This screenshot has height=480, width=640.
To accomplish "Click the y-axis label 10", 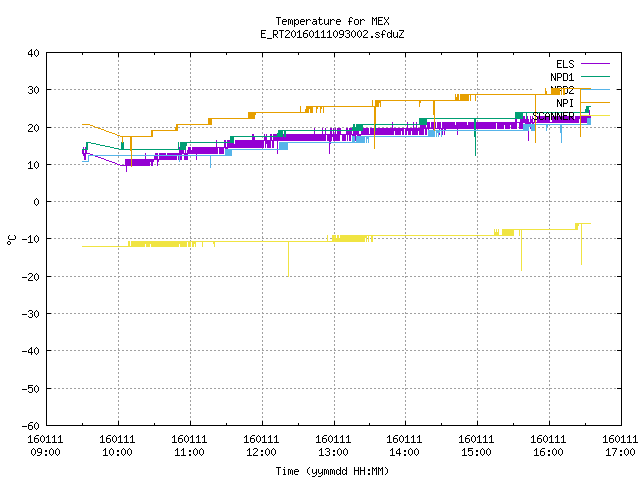I will (33, 165).
